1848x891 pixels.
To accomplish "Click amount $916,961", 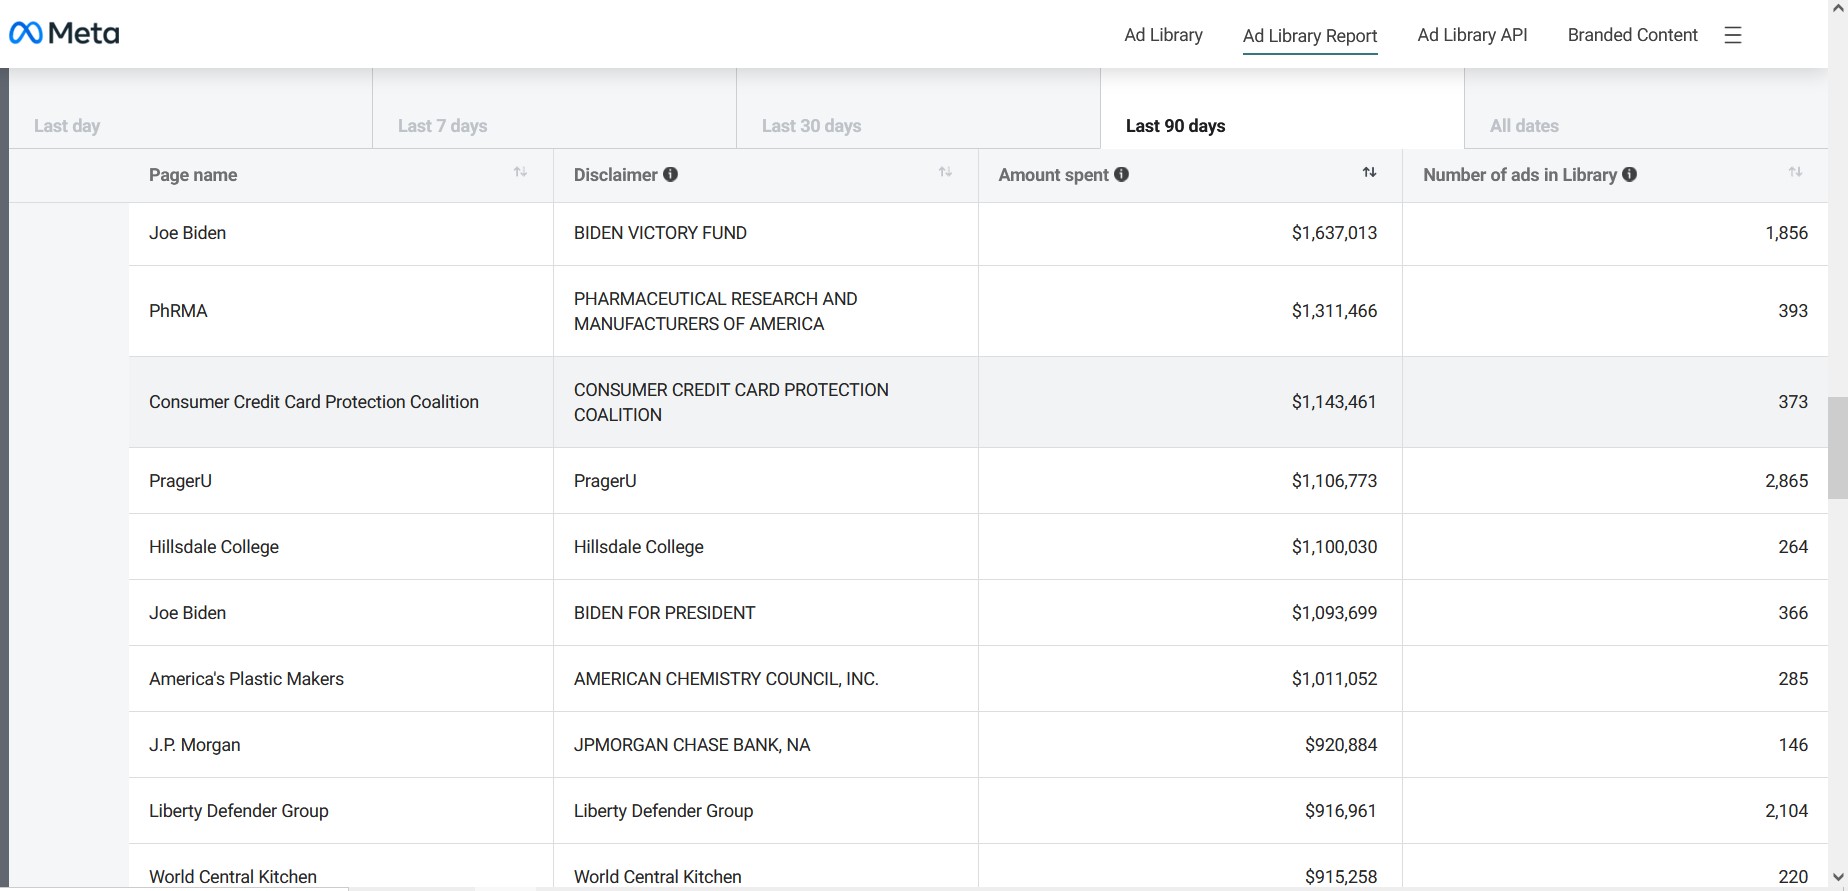I will tap(1341, 811).
